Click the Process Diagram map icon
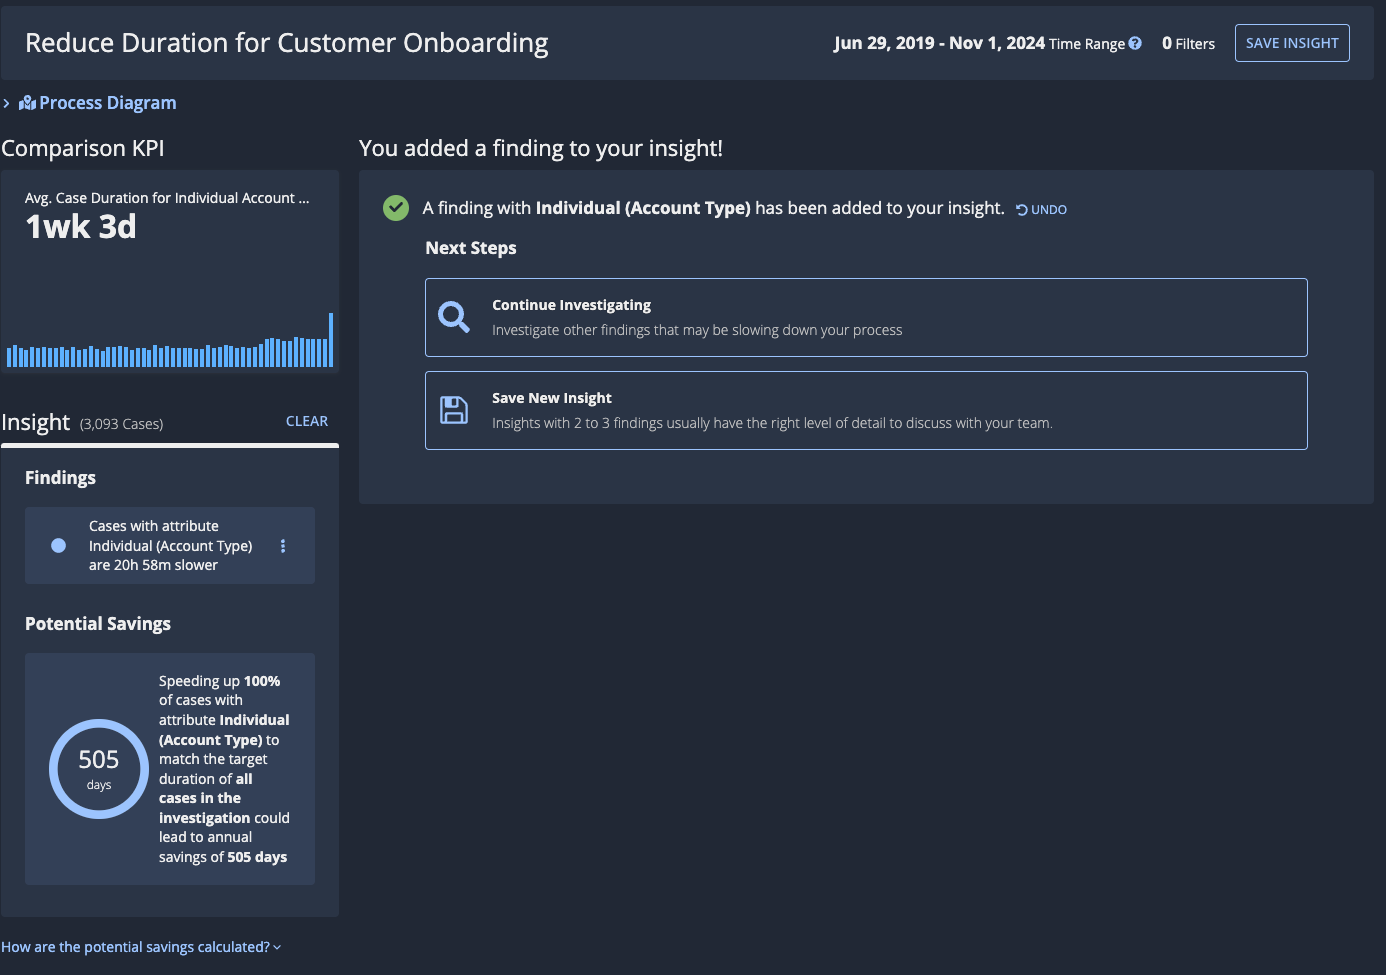This screenshot has width=1386, height=975. coord(27,103)
